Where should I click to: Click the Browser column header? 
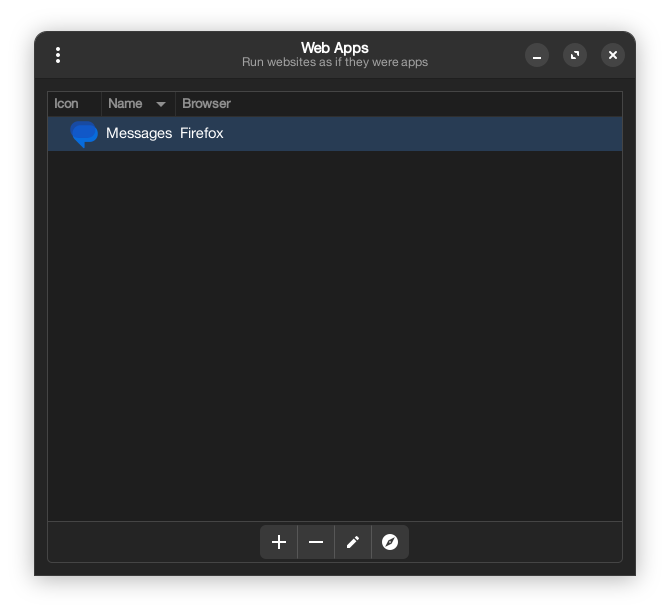click(399, 104)
